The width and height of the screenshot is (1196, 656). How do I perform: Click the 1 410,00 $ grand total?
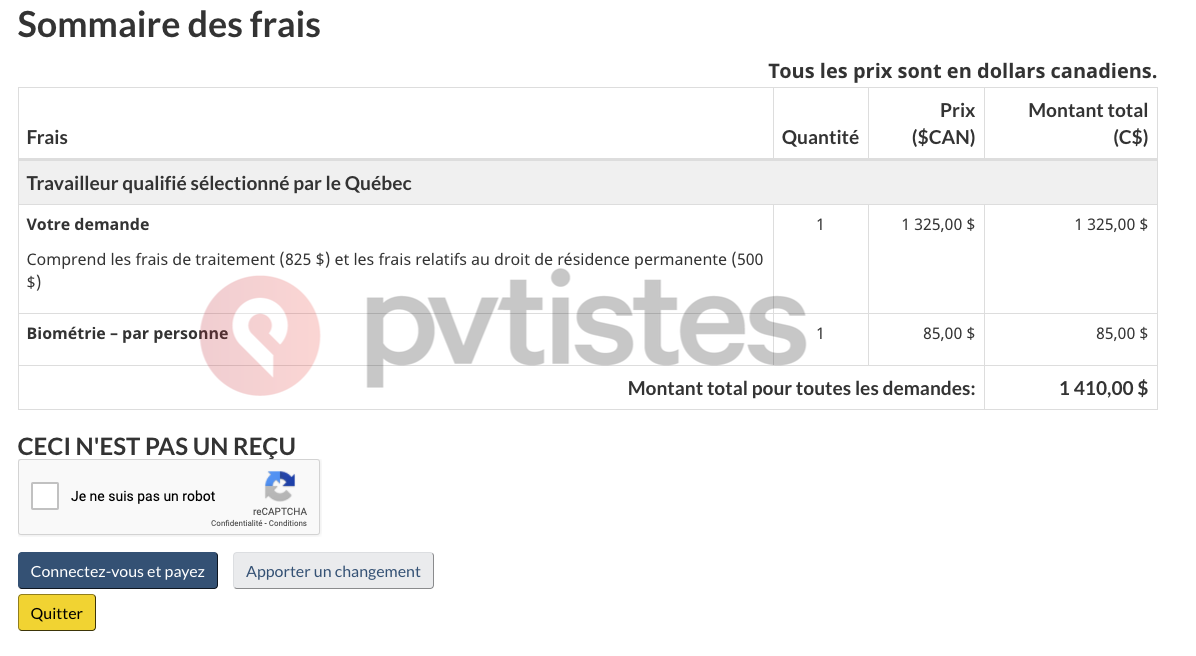(x=1103, y=388)
